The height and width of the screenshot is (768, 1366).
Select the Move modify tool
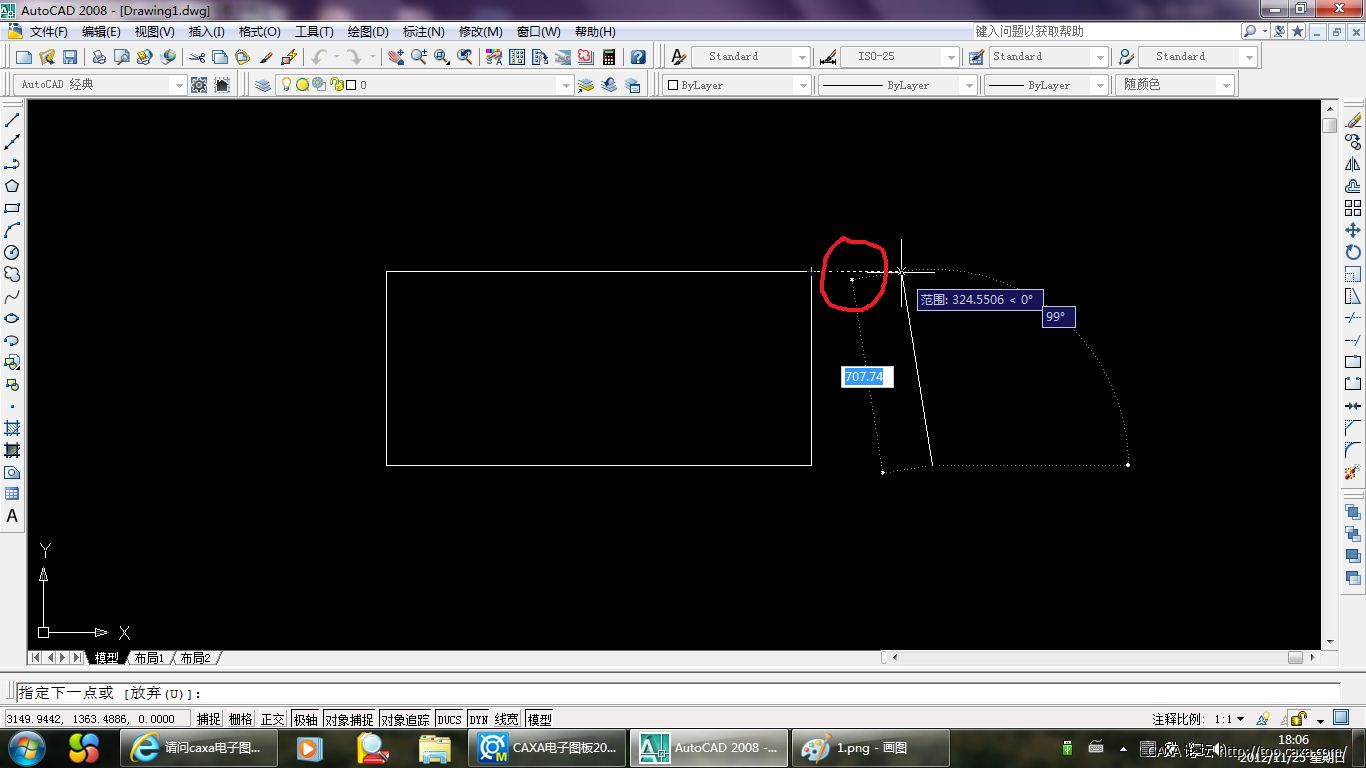[1353, 230]
